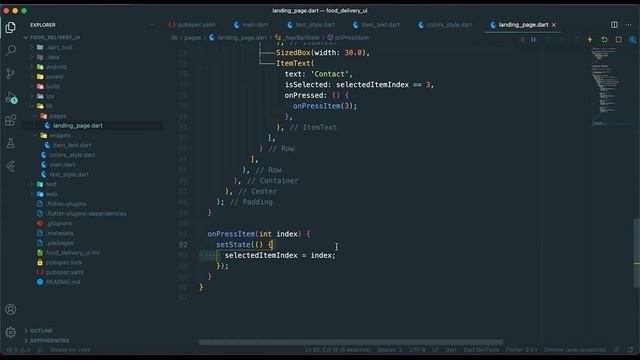This screenshot has width=640, height=360.
Task: Expand the test folder
Action: (51, 184)
